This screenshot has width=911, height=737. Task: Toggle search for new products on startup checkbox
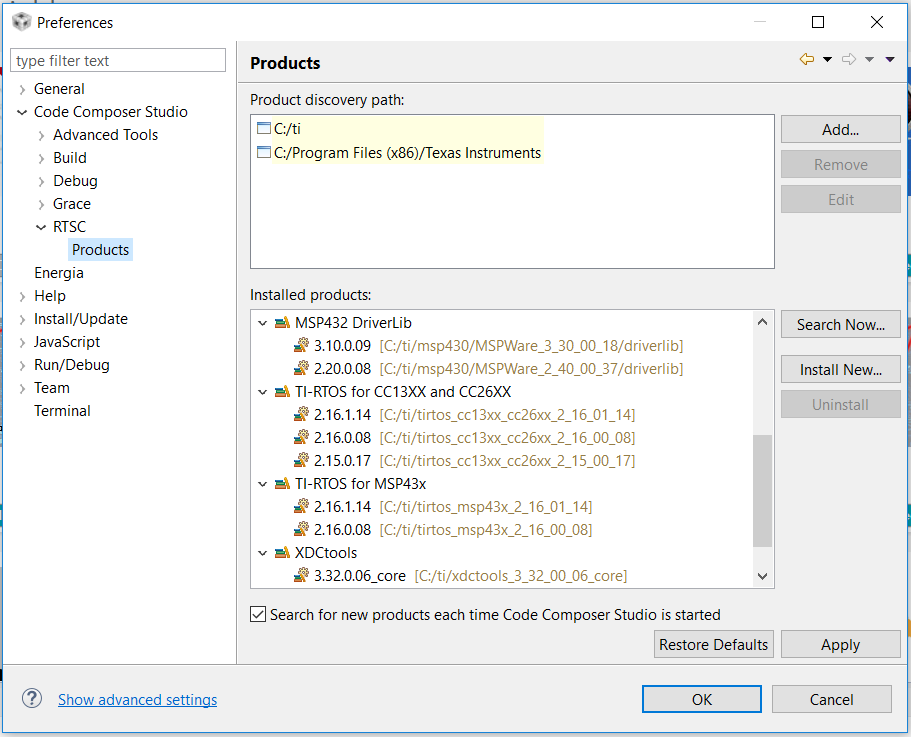(258, 614)
